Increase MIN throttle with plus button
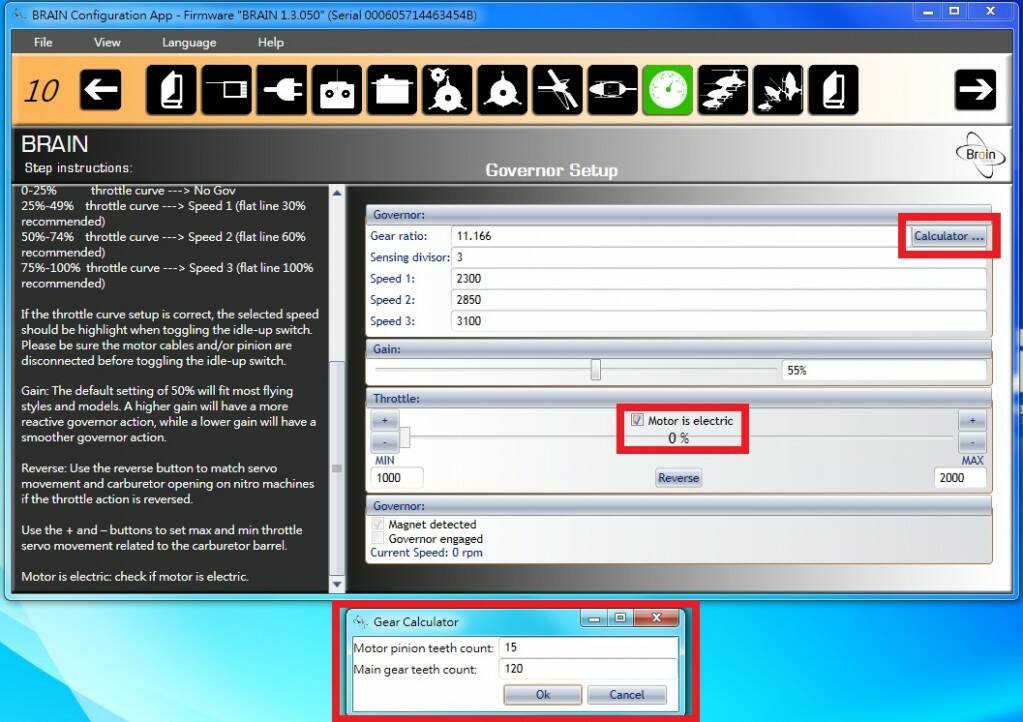1023x722 pixels. (385, 421)
